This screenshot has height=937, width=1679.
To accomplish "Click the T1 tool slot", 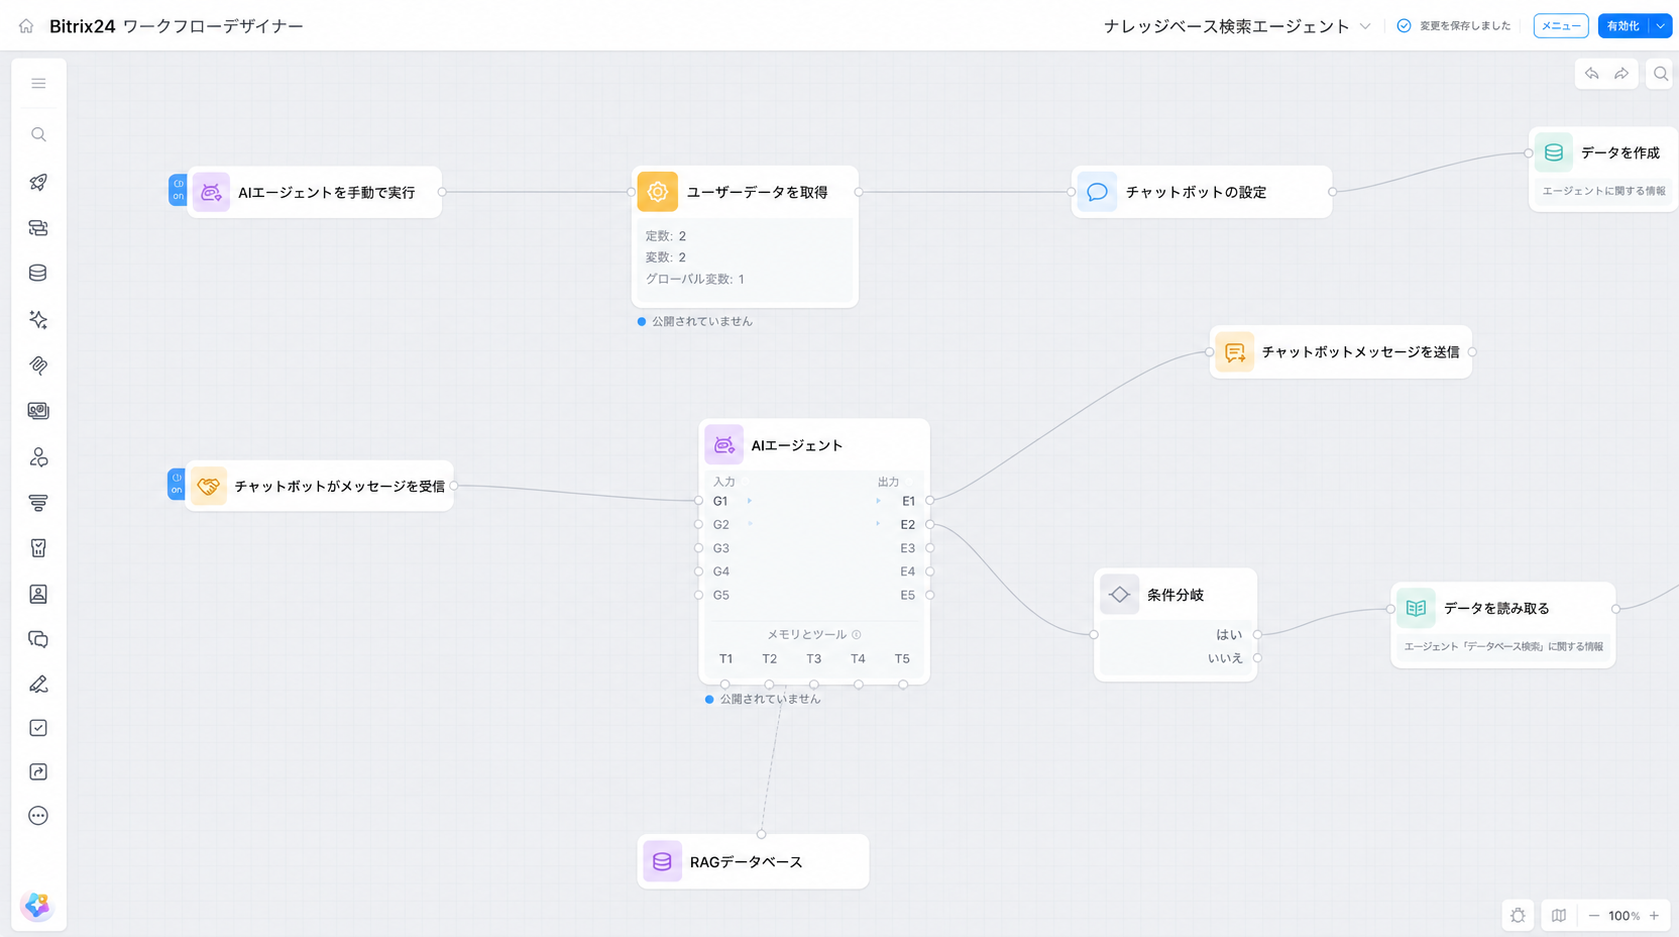I will (726, 659).
